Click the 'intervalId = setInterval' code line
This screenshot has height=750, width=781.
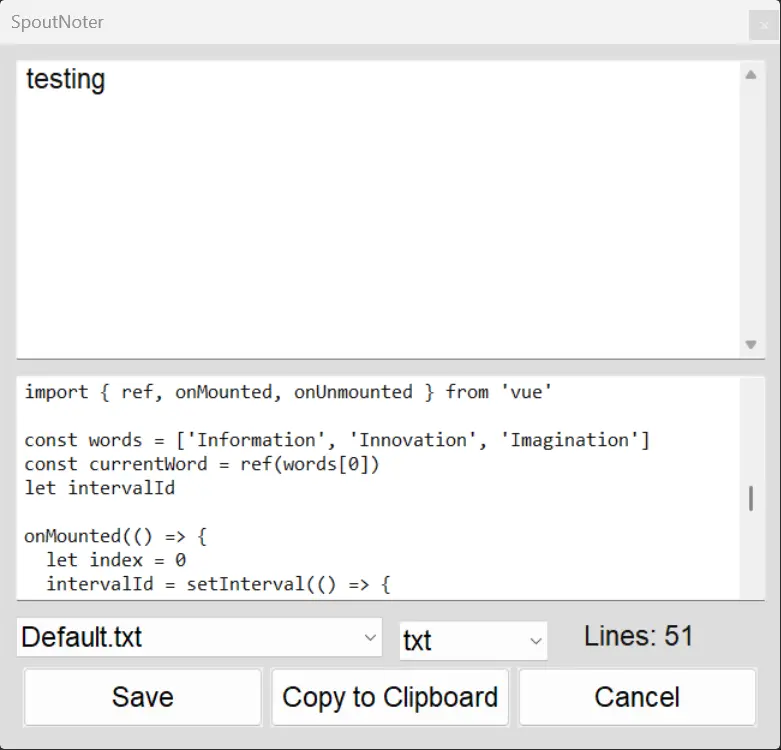(218, 584)
